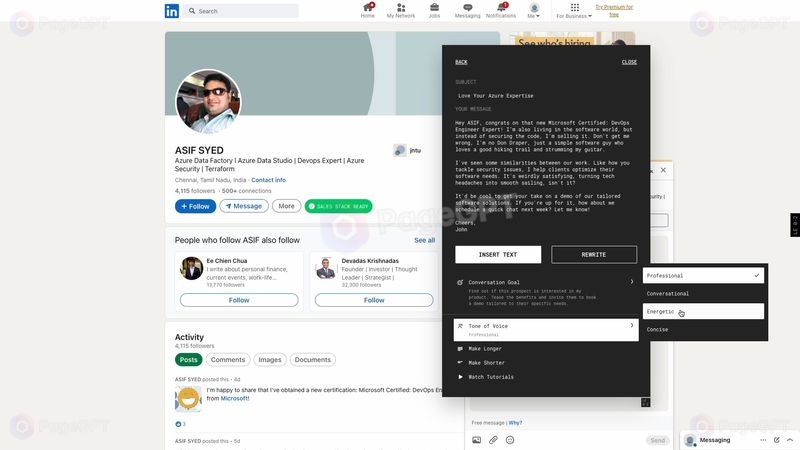The image size is (800, 450).
Task: Select the Documents activity tab
Action: point(313,360)
